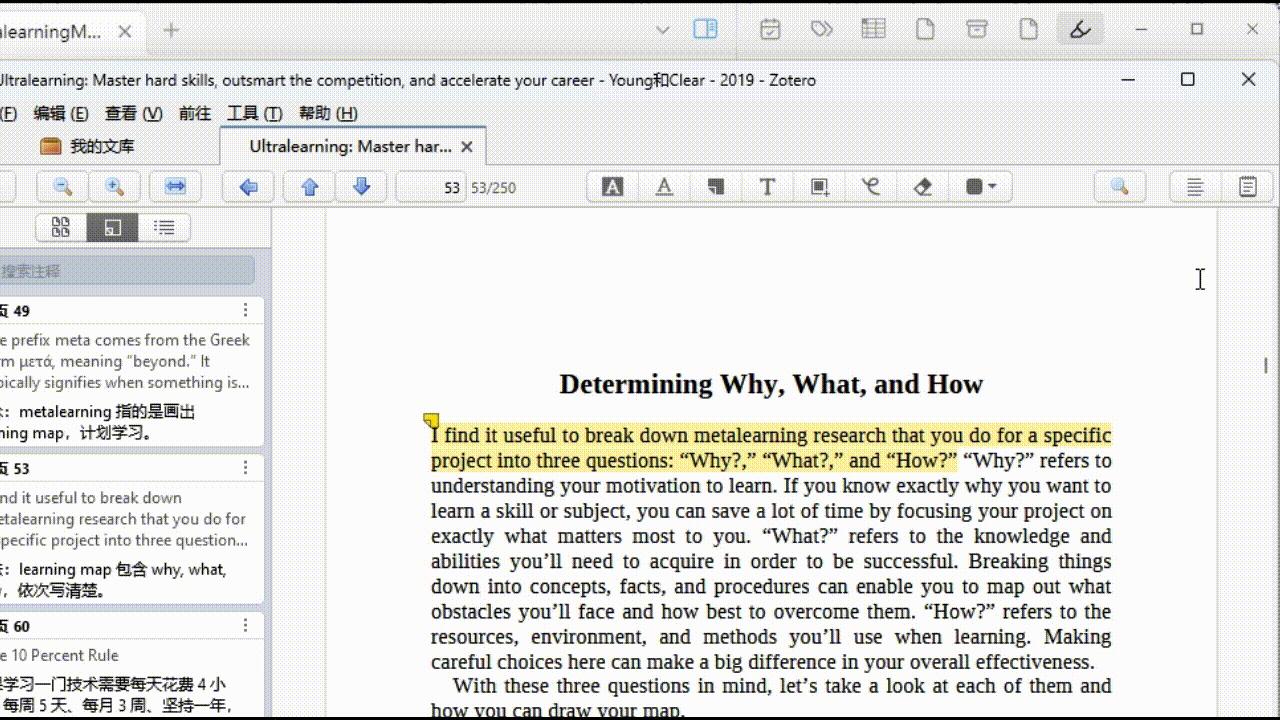Image resolution: width=1280 pixels, height=720 pixels.
Task: Click the zoom in magnifier icon
Action: point(115,187)
